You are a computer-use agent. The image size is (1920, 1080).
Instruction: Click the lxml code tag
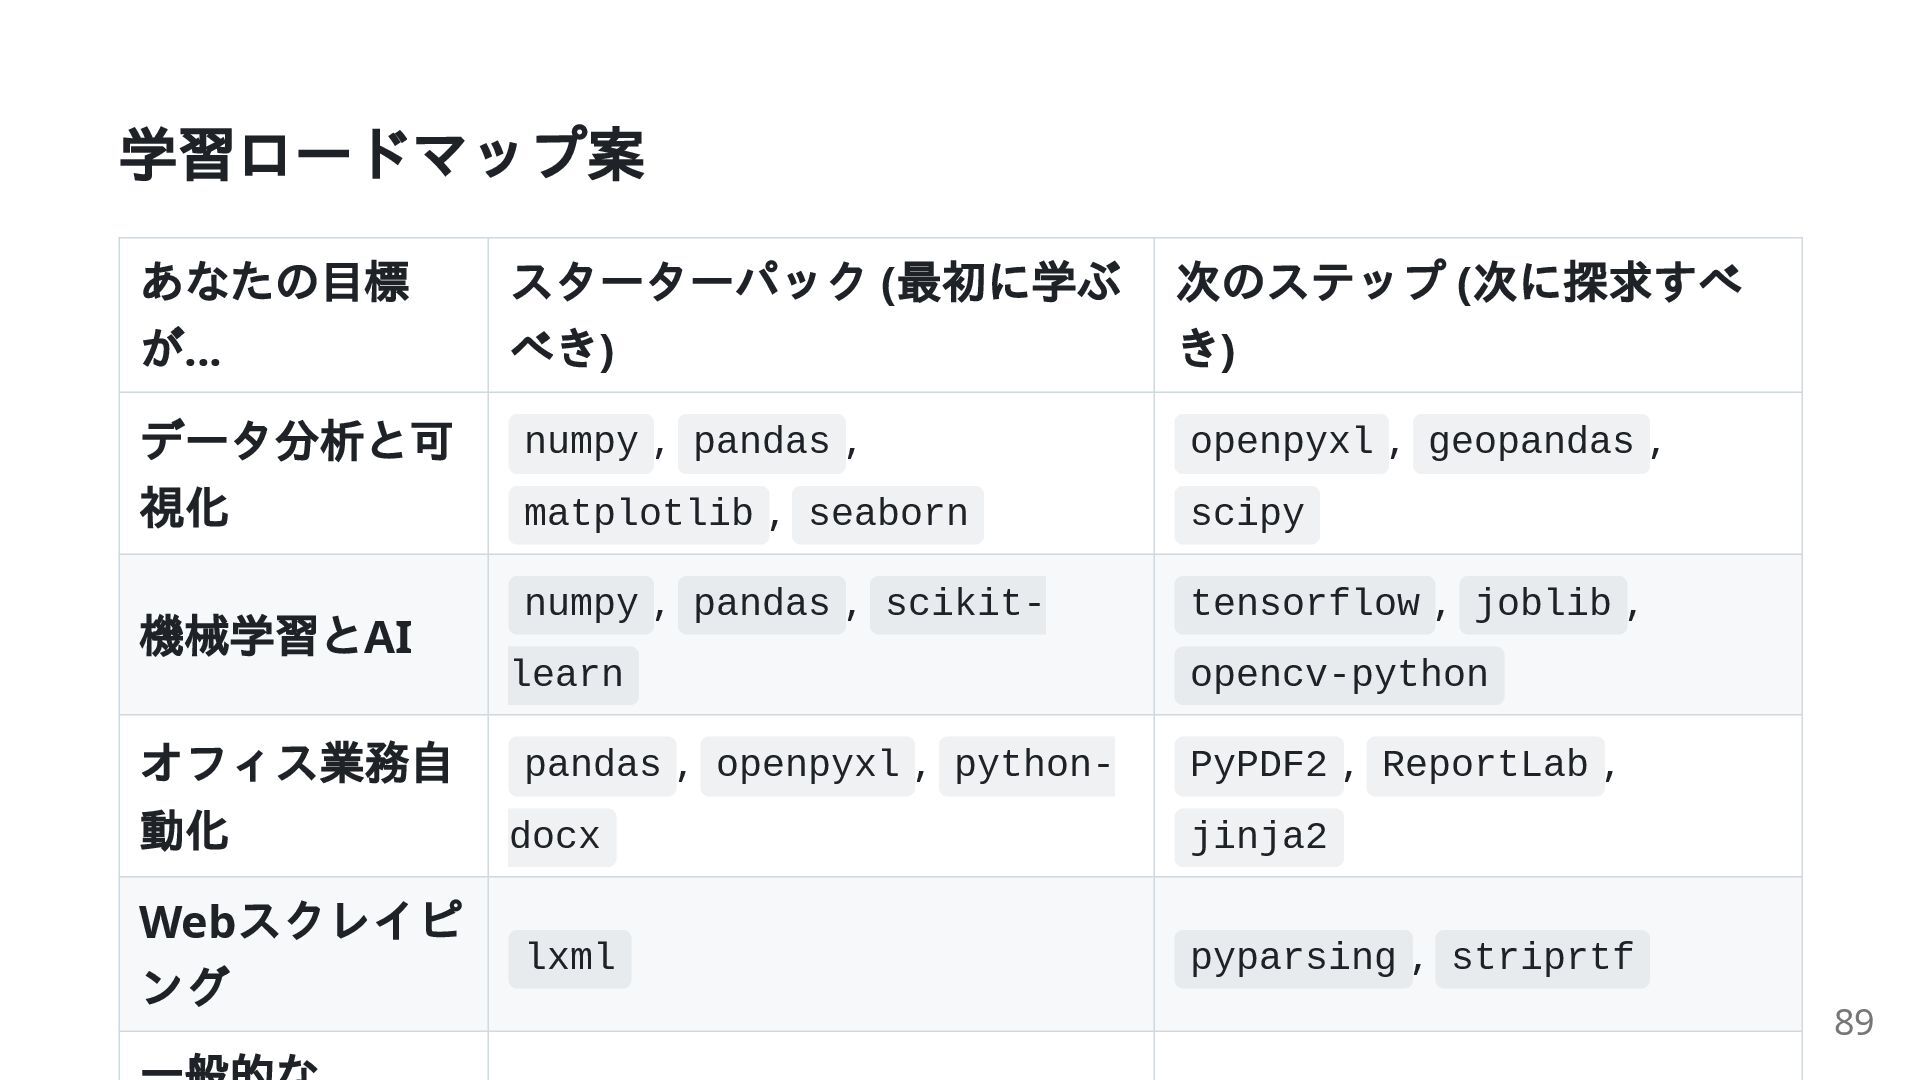point(570,959)
